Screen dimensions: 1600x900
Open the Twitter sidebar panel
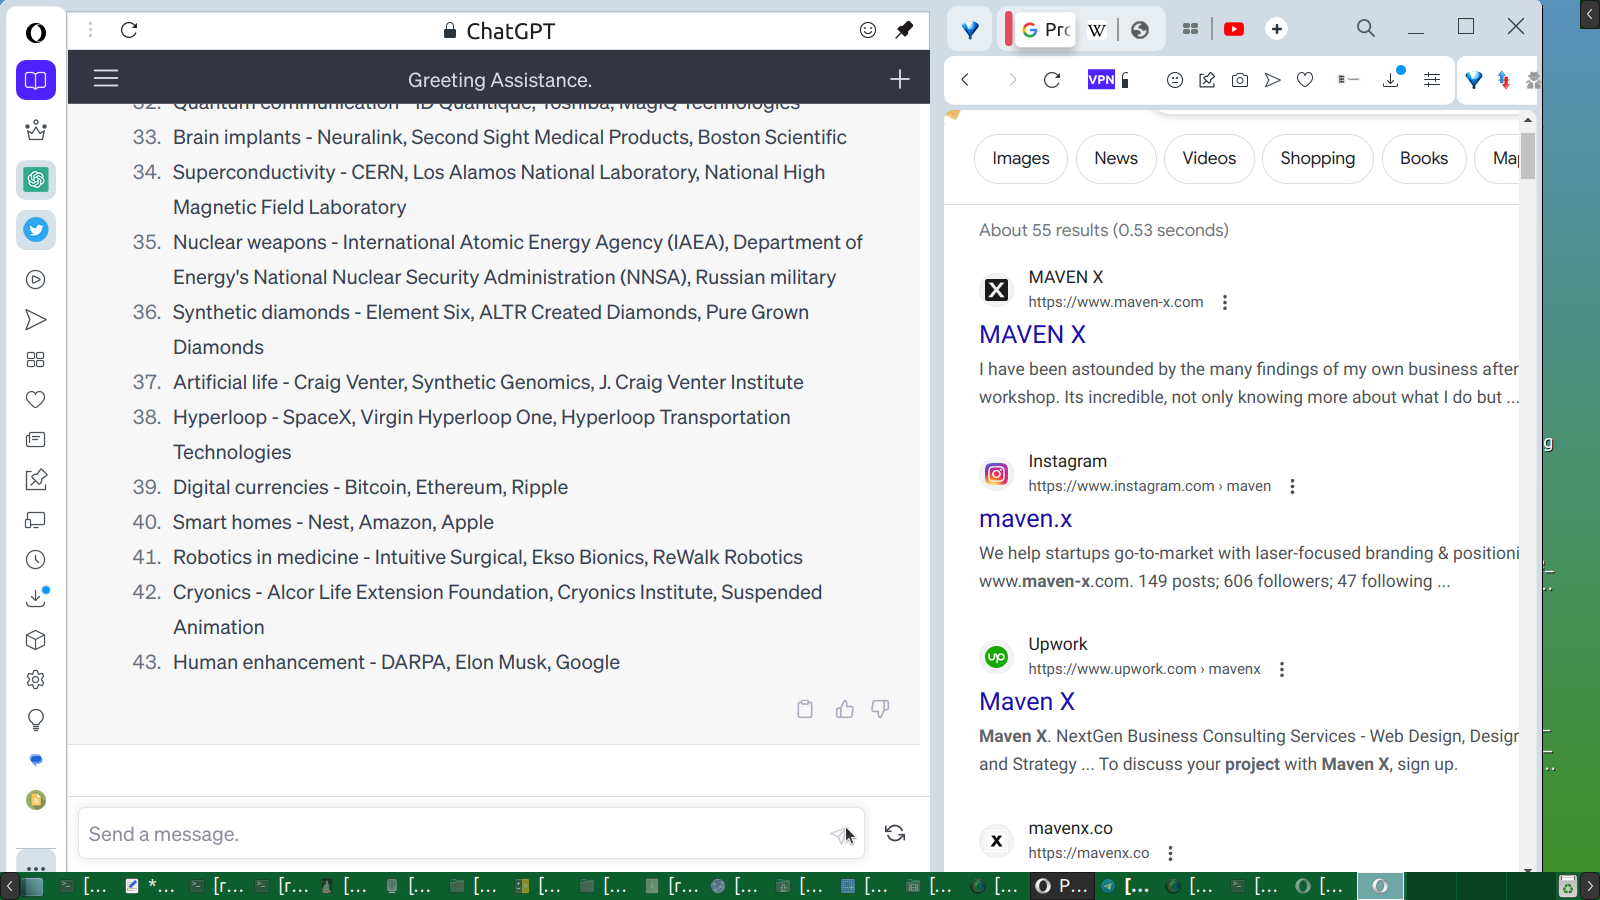36,230
